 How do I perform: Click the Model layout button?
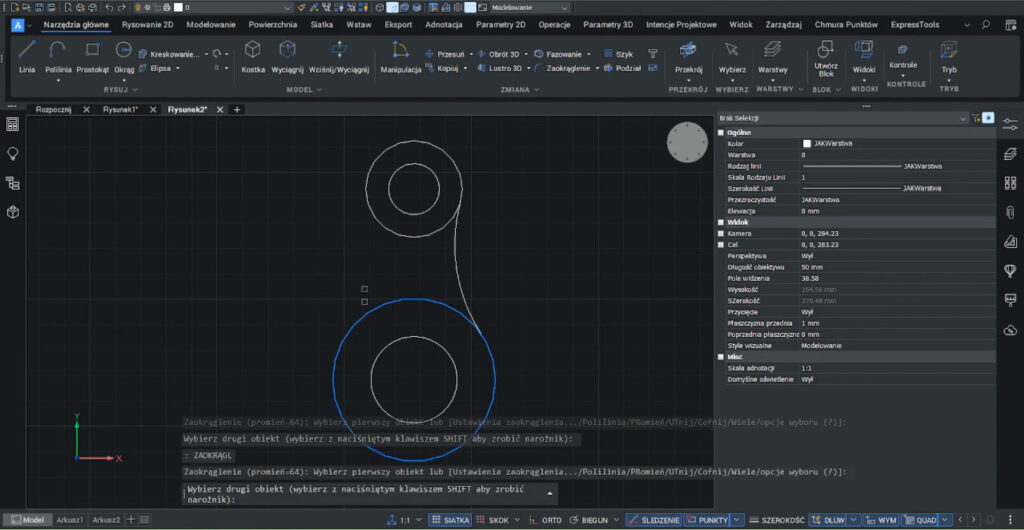click(29, 520)
